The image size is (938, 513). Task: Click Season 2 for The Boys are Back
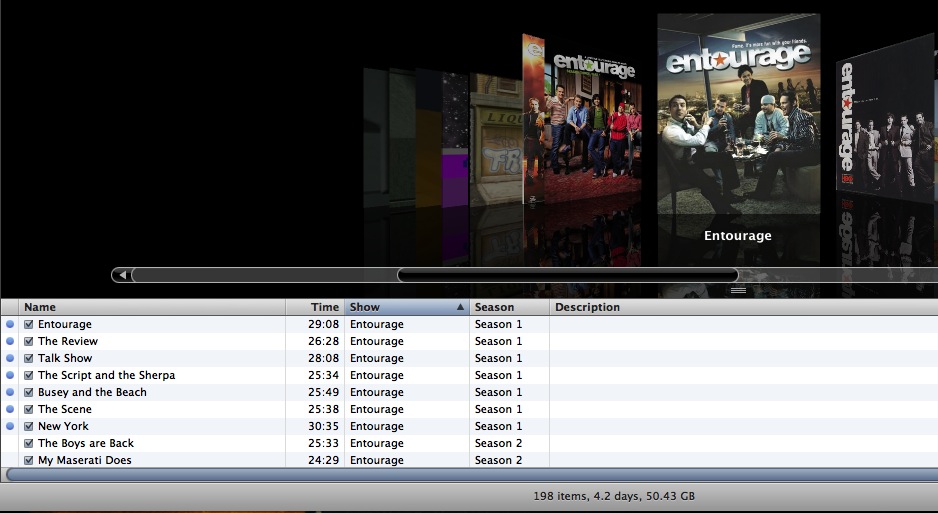tap(498, 443)
